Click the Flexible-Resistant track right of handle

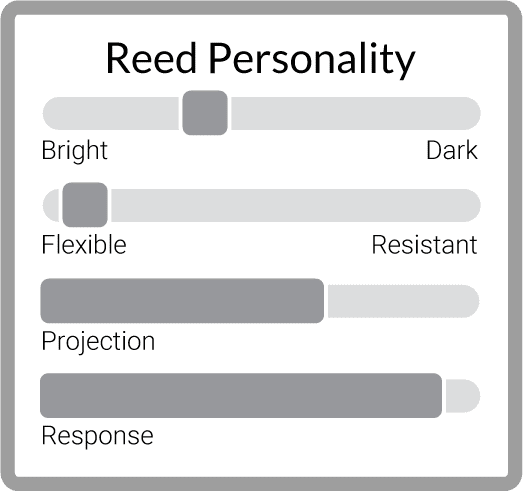click(x=296, y=205)
